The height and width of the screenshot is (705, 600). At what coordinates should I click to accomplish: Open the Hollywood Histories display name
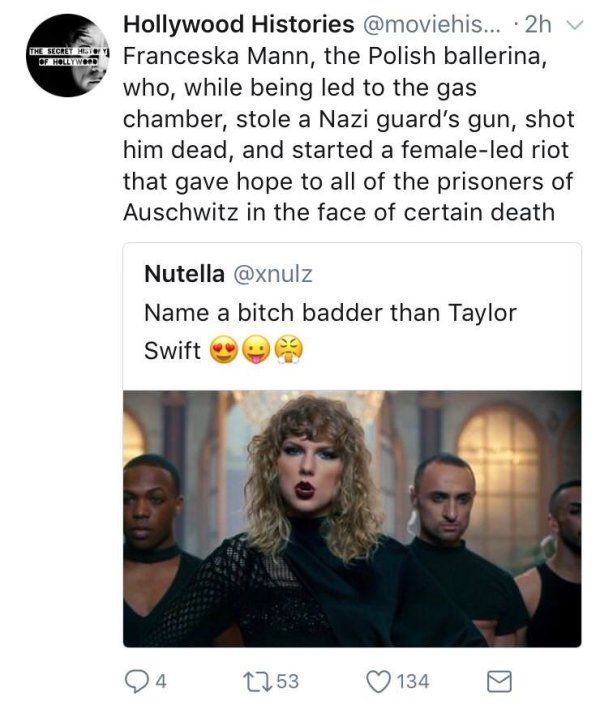pyautogui.click(x=239, y=24)
